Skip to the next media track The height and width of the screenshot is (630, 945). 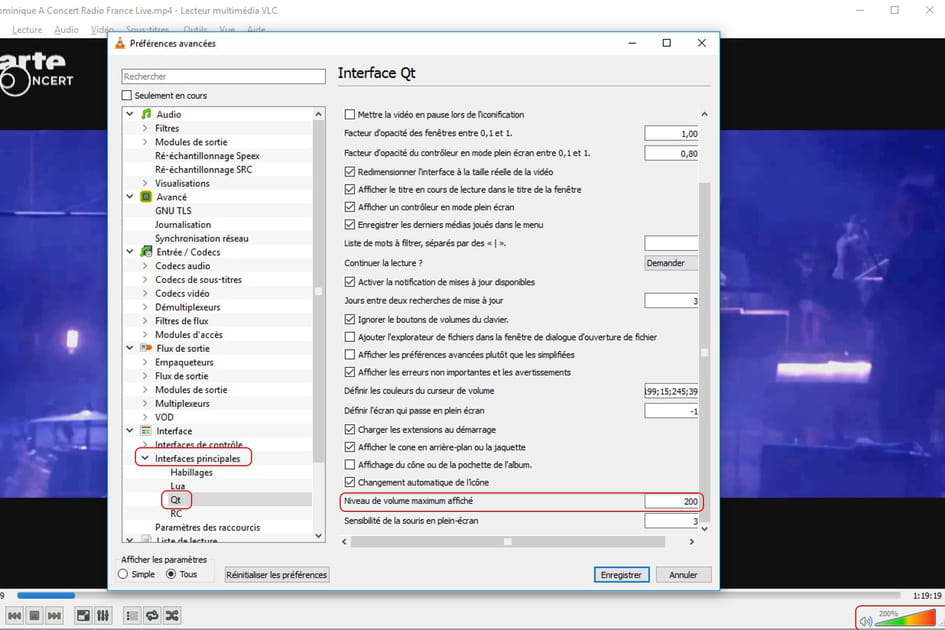coord(54,616)
